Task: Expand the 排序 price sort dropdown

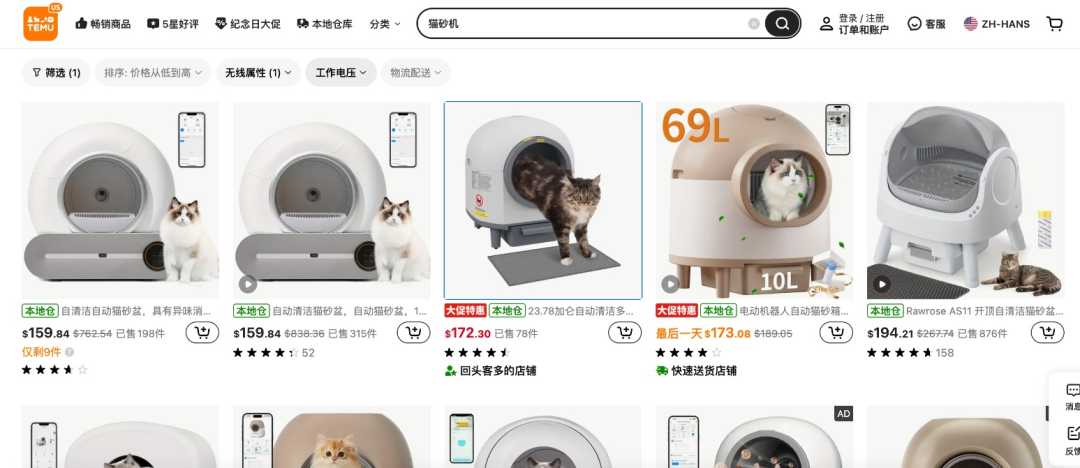Action: pyautogui.click(x=153, y=72)
